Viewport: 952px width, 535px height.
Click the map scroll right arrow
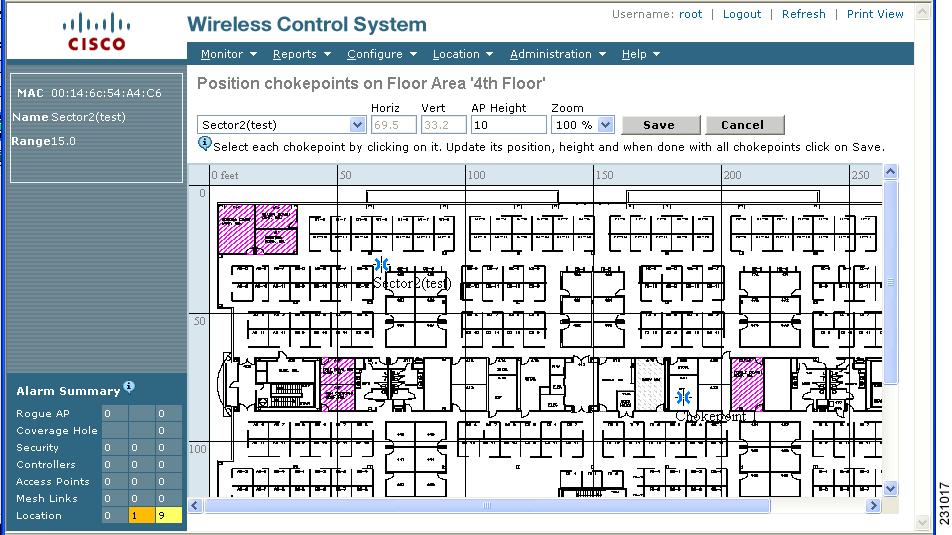[873, 505]
